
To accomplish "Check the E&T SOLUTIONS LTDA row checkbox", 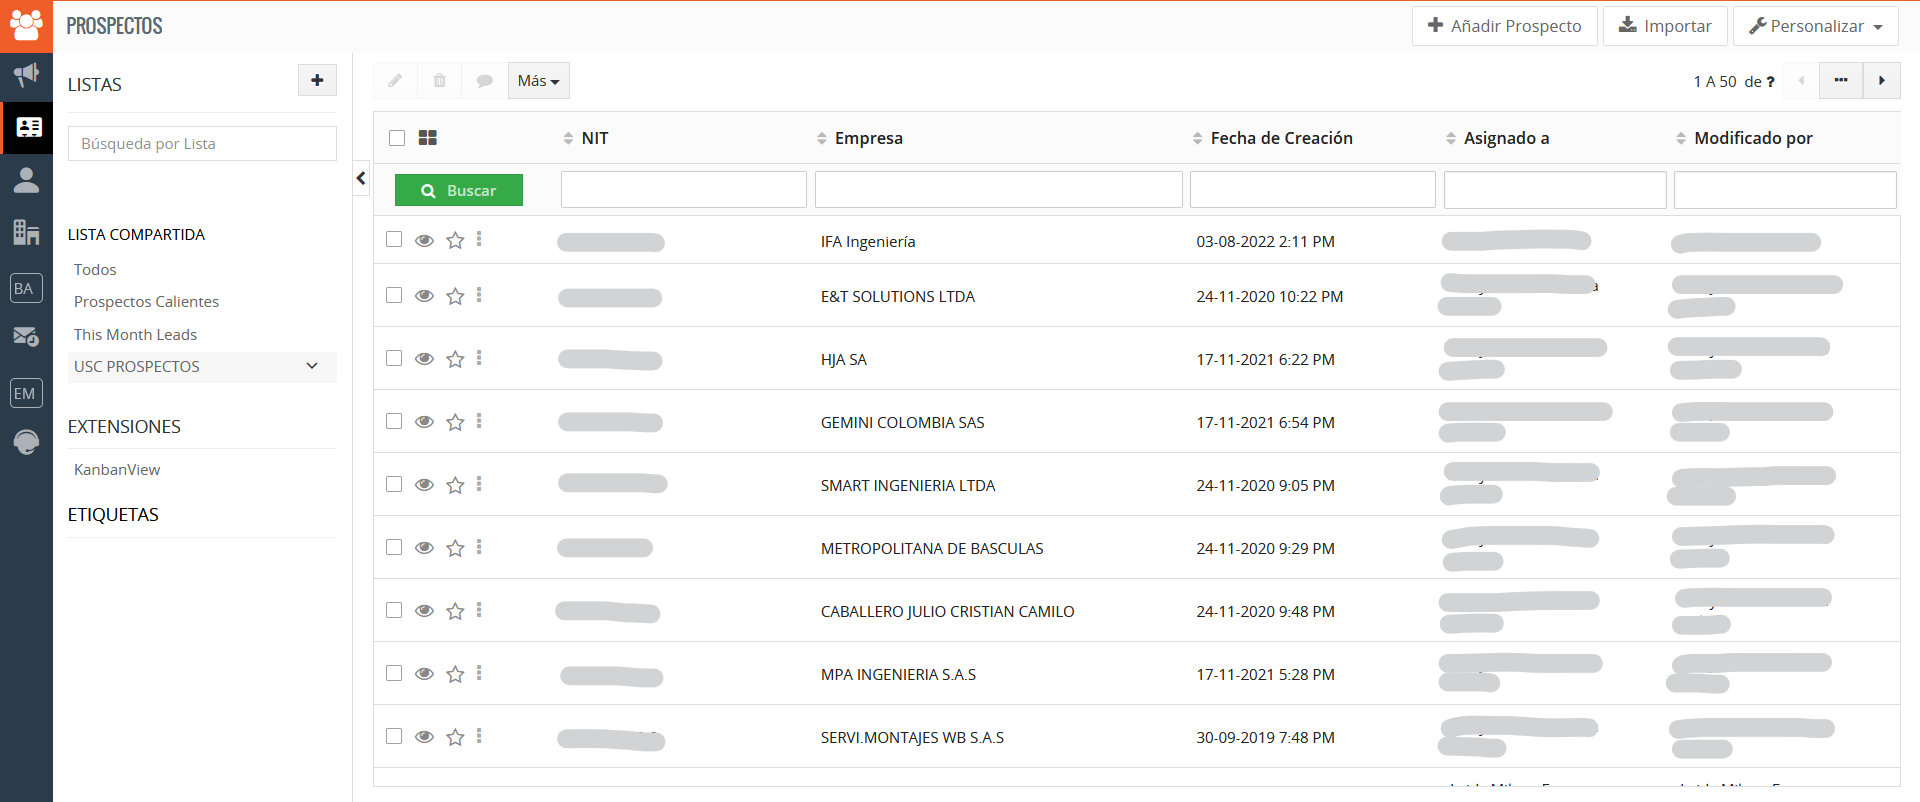I will click(394, 295).
